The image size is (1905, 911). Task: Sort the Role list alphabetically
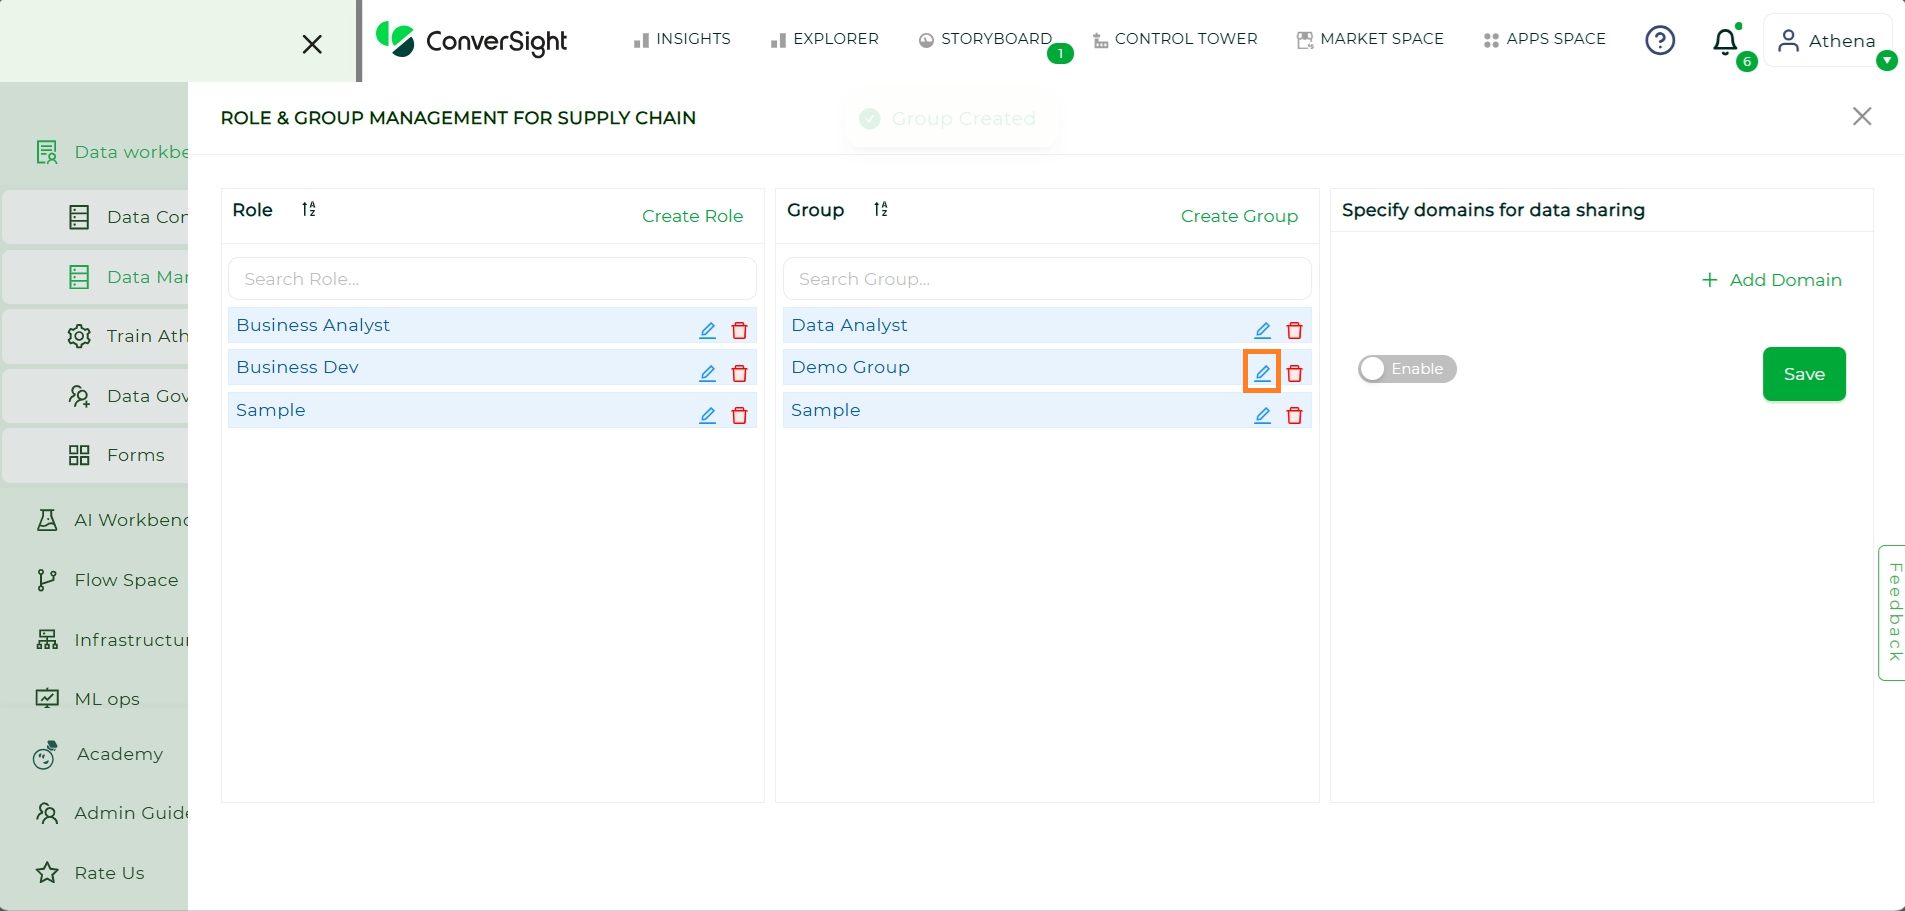309,209
